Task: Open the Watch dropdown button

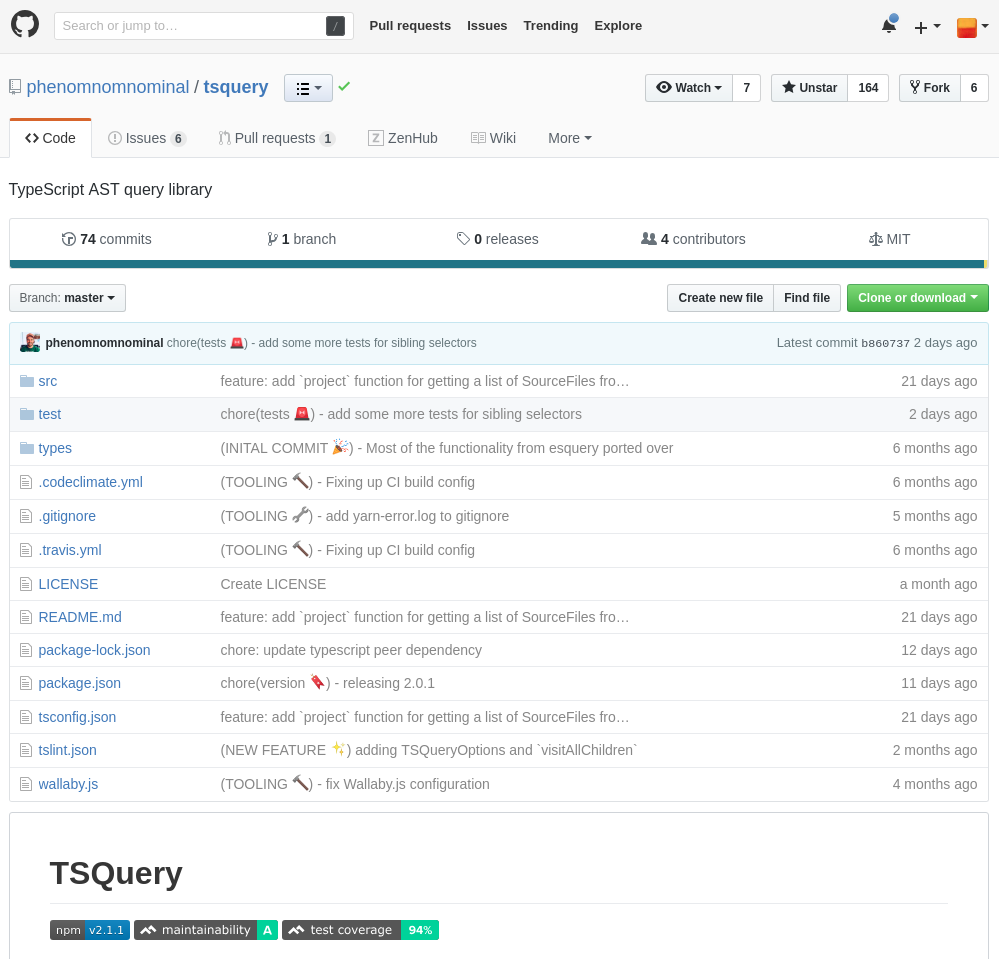Action: pyautogui.click(x=689, y=88)
